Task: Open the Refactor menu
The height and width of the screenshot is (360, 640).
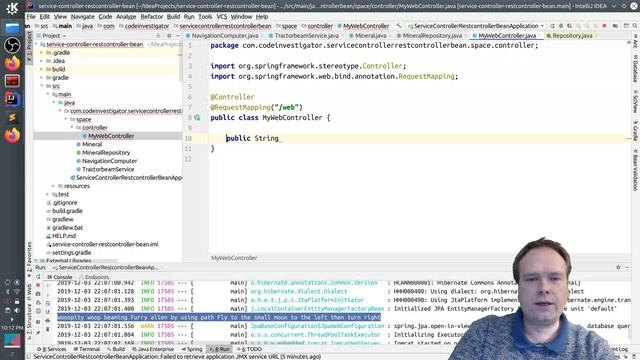Action: tap(151, 17)
